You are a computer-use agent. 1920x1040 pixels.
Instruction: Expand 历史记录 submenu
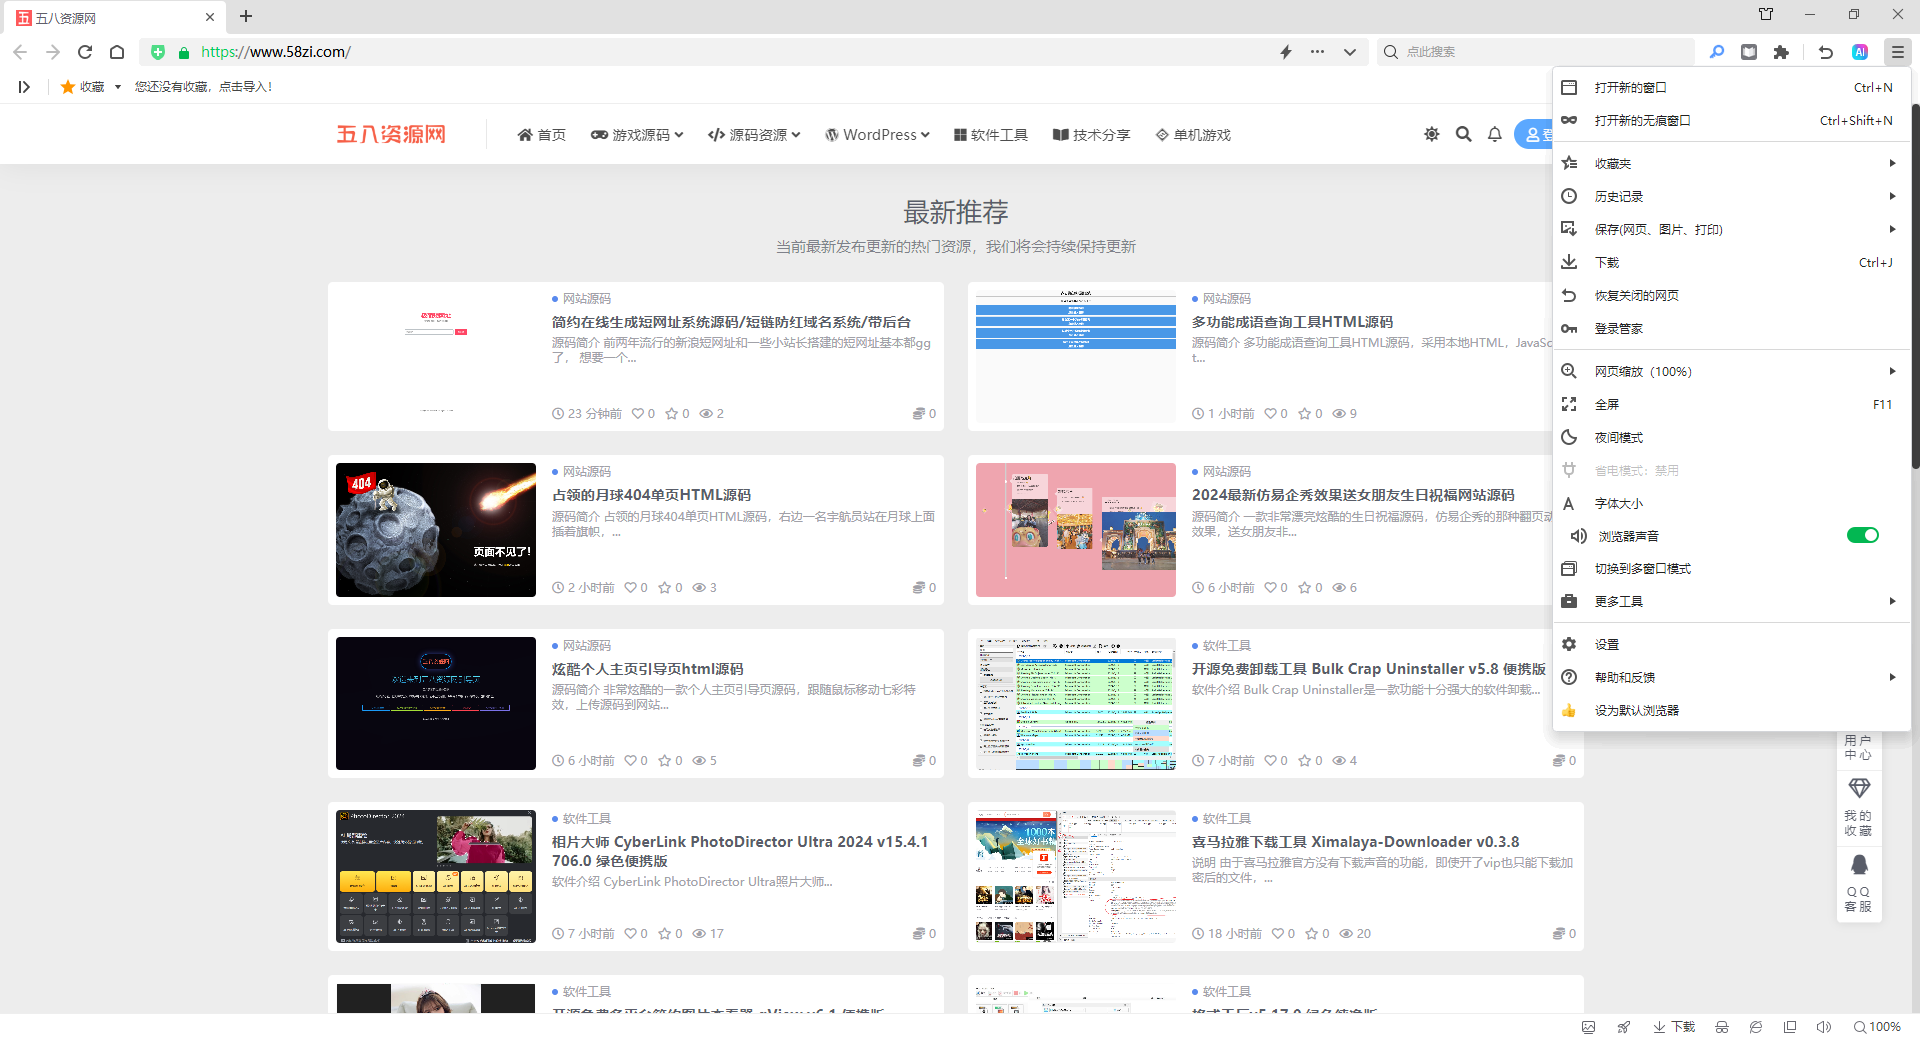point(1731,197)
